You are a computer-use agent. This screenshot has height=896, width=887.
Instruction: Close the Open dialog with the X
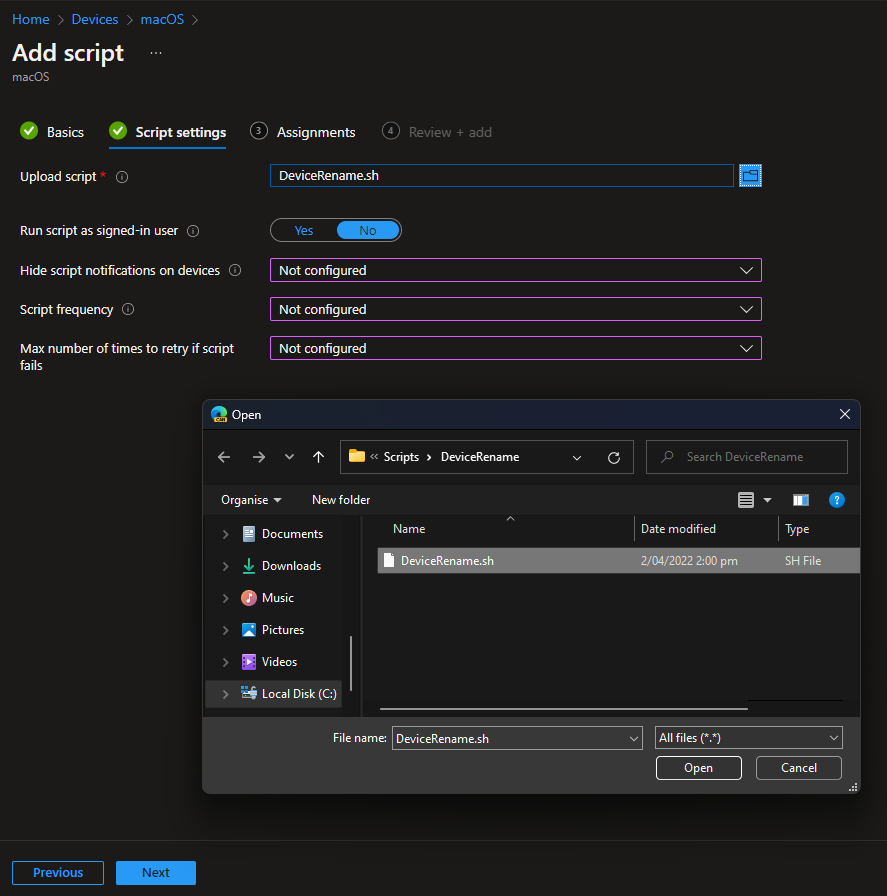(845, 414)
